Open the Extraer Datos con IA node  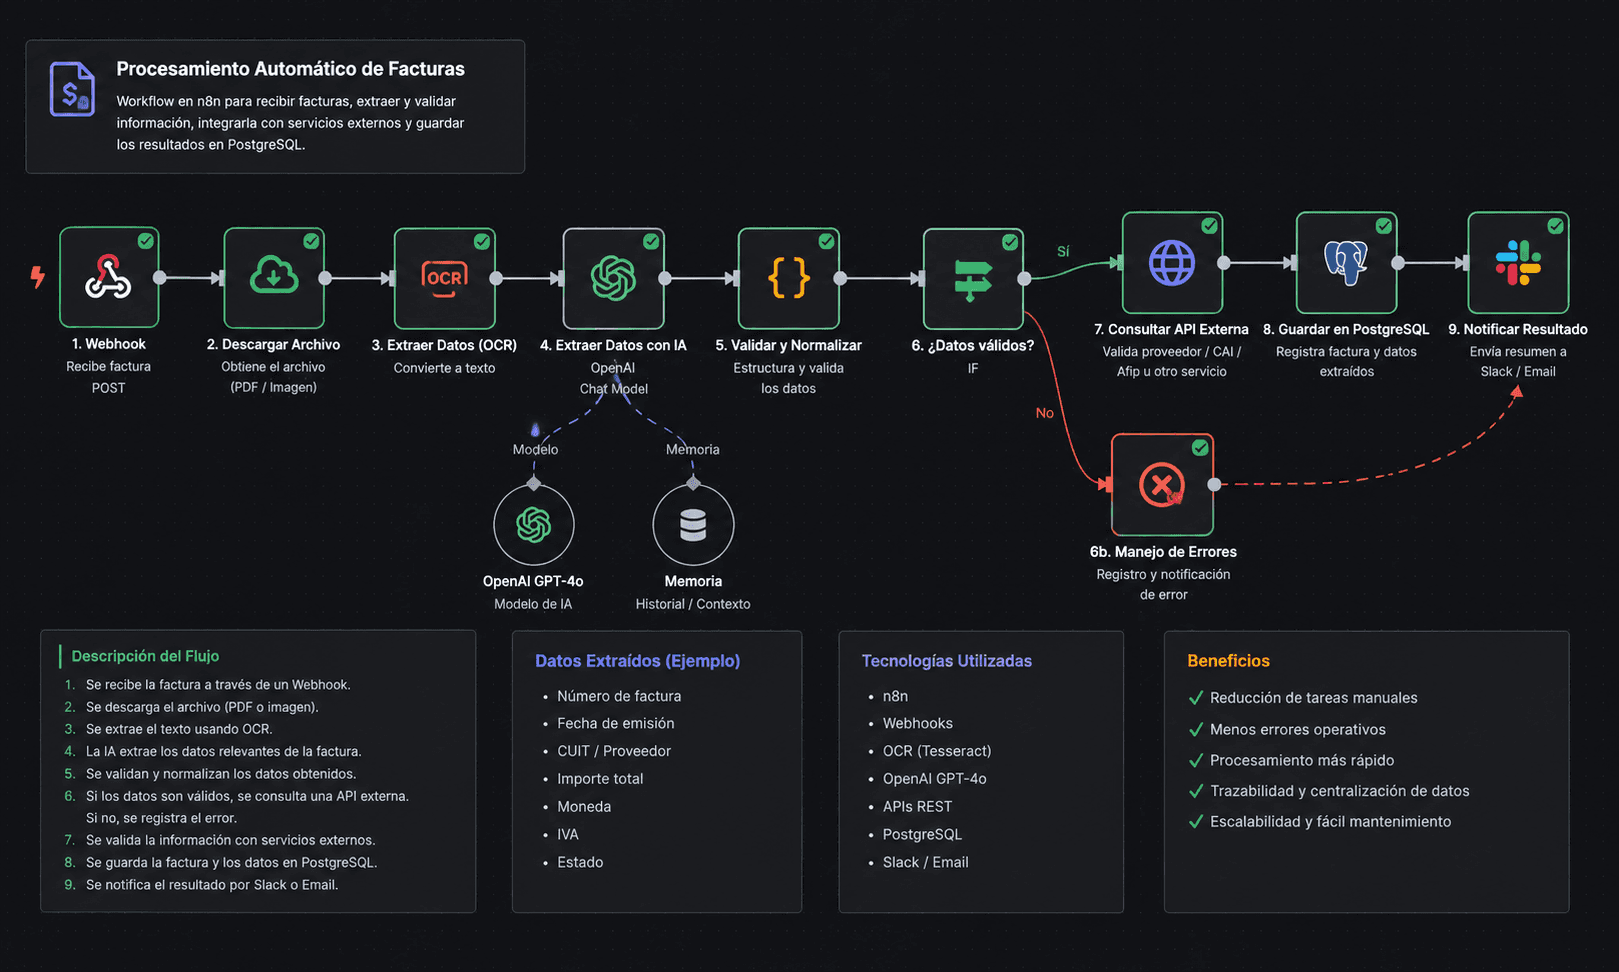[614, 278]
